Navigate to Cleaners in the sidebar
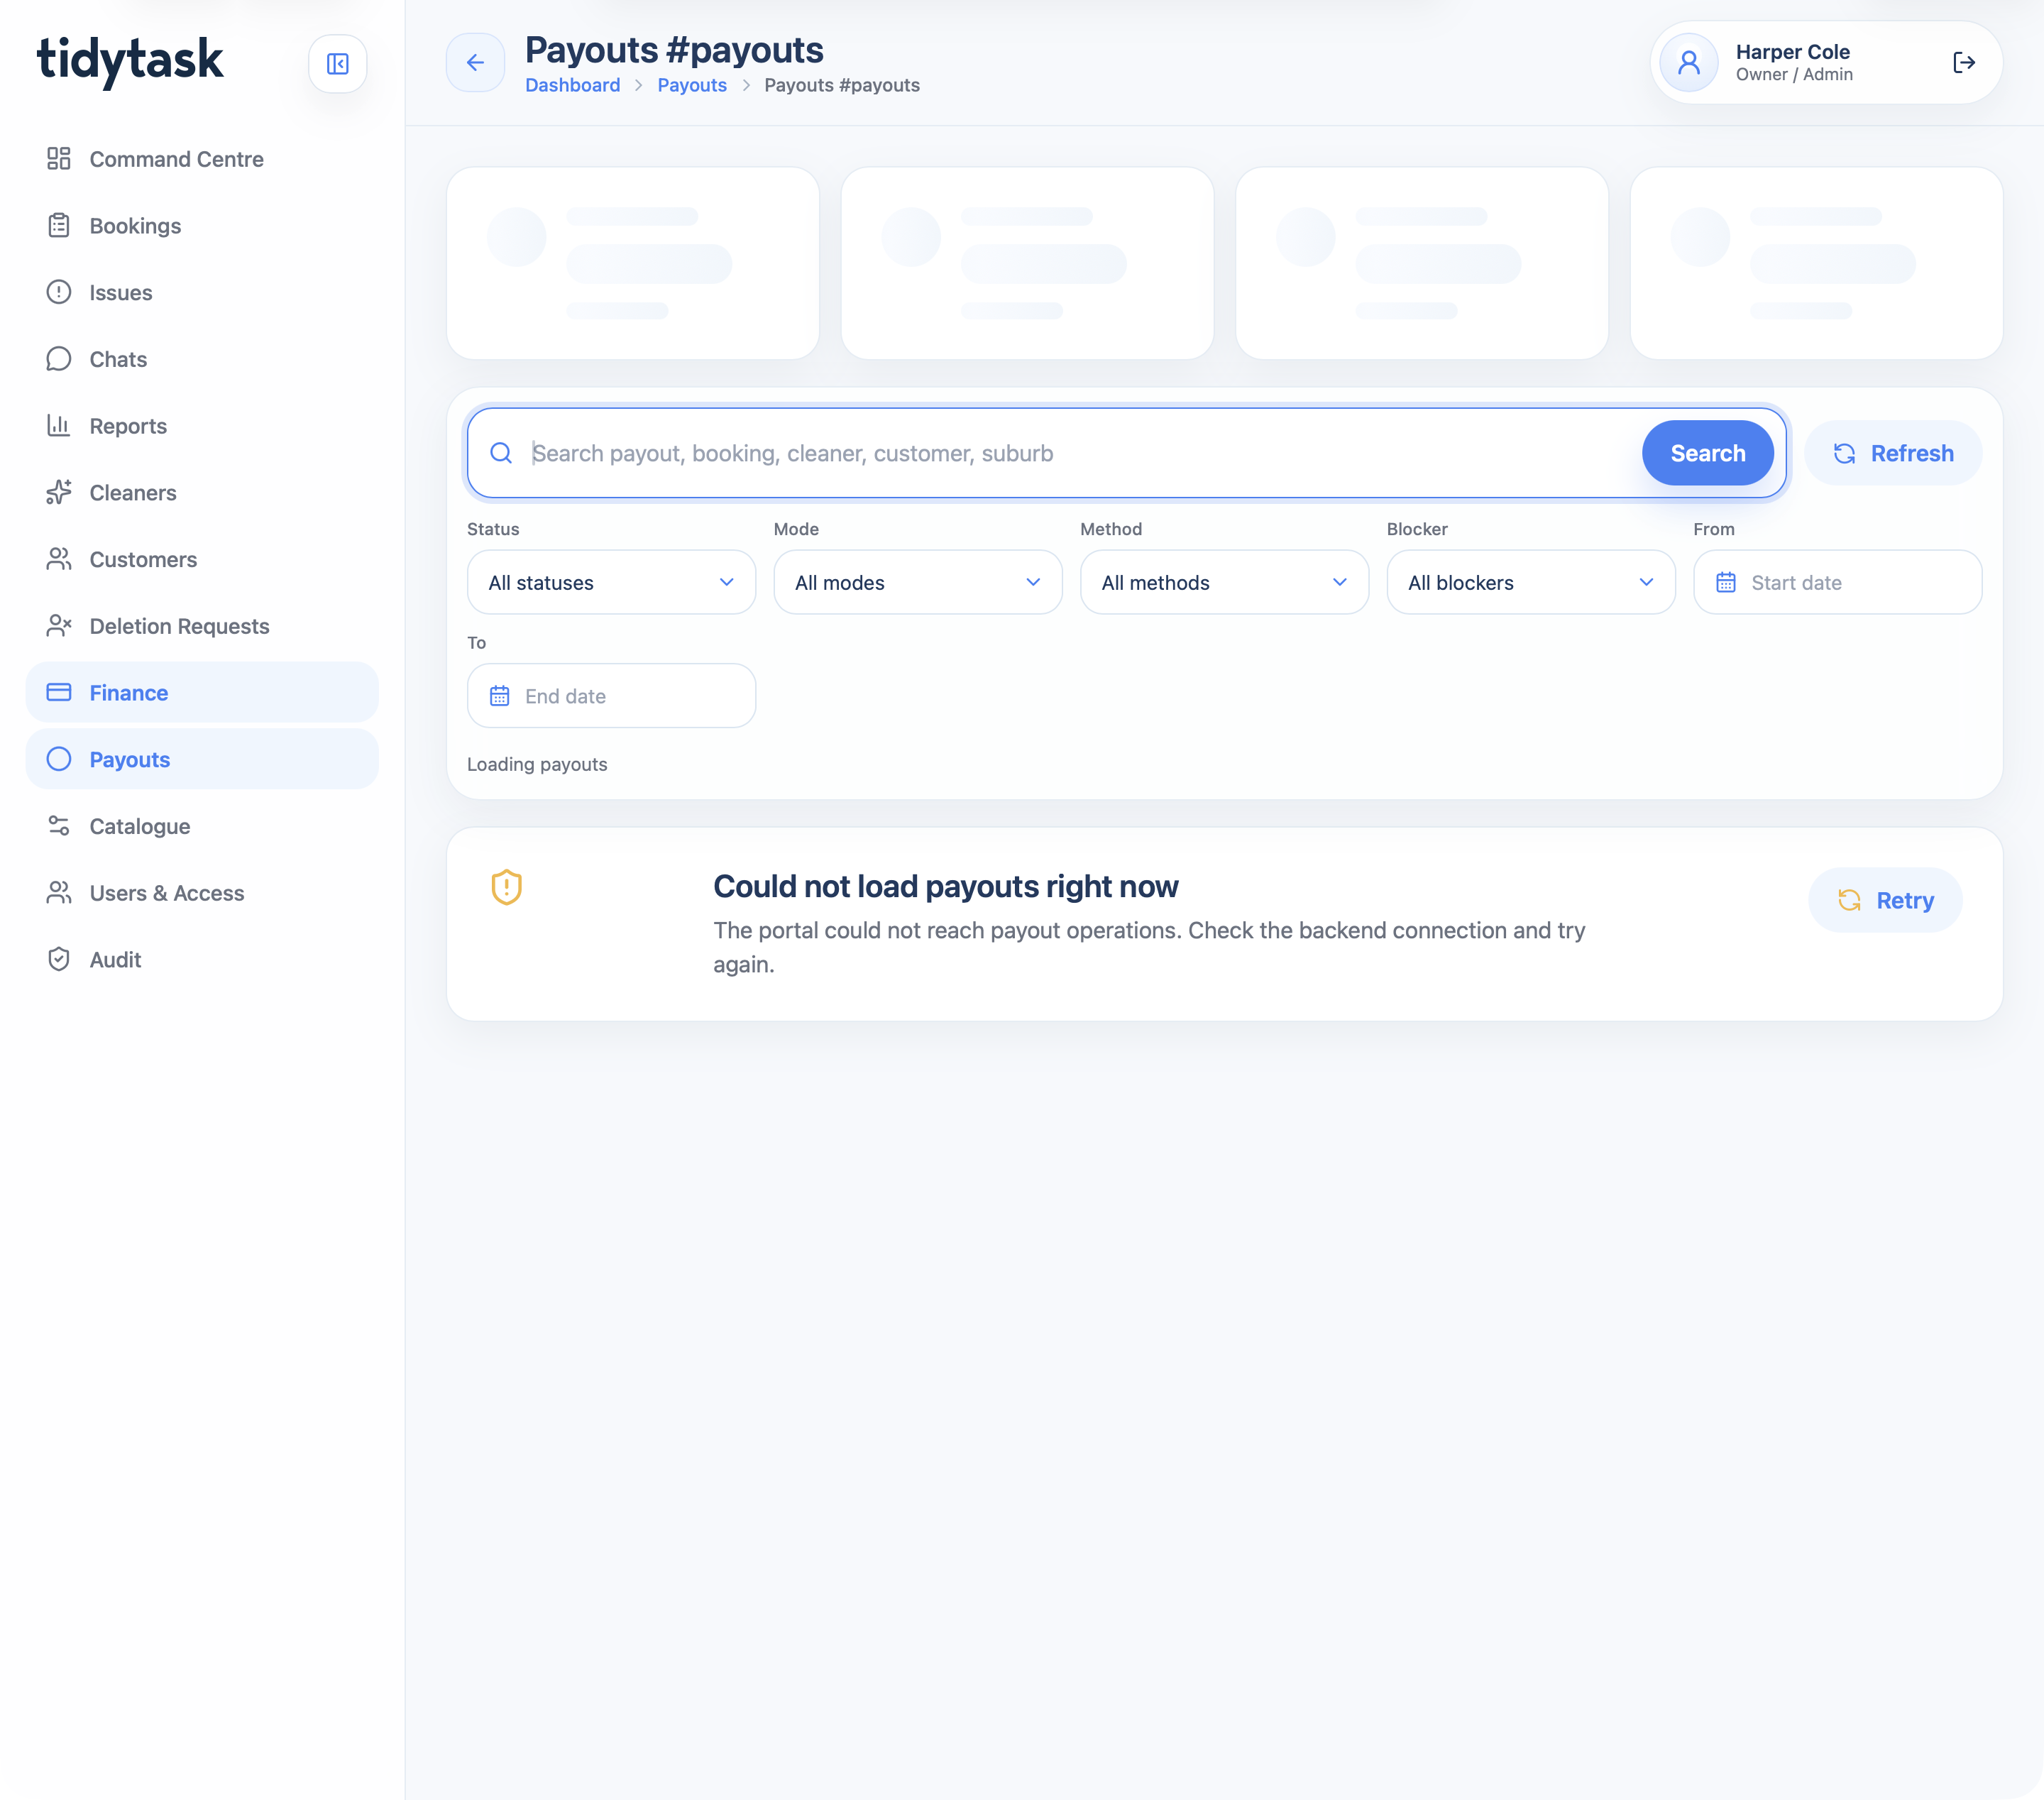 (202, 492)
